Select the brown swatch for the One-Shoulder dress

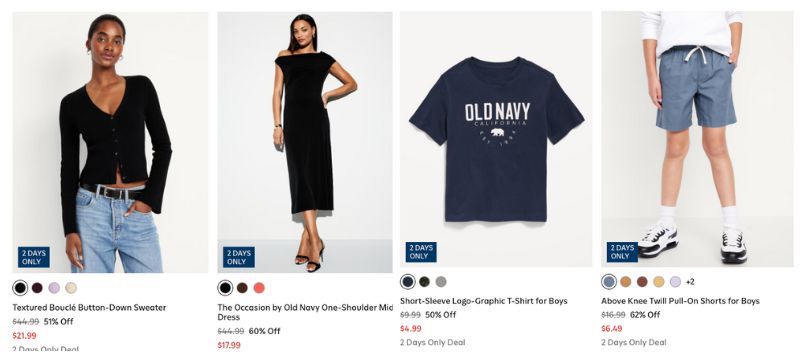coord(242,288)
